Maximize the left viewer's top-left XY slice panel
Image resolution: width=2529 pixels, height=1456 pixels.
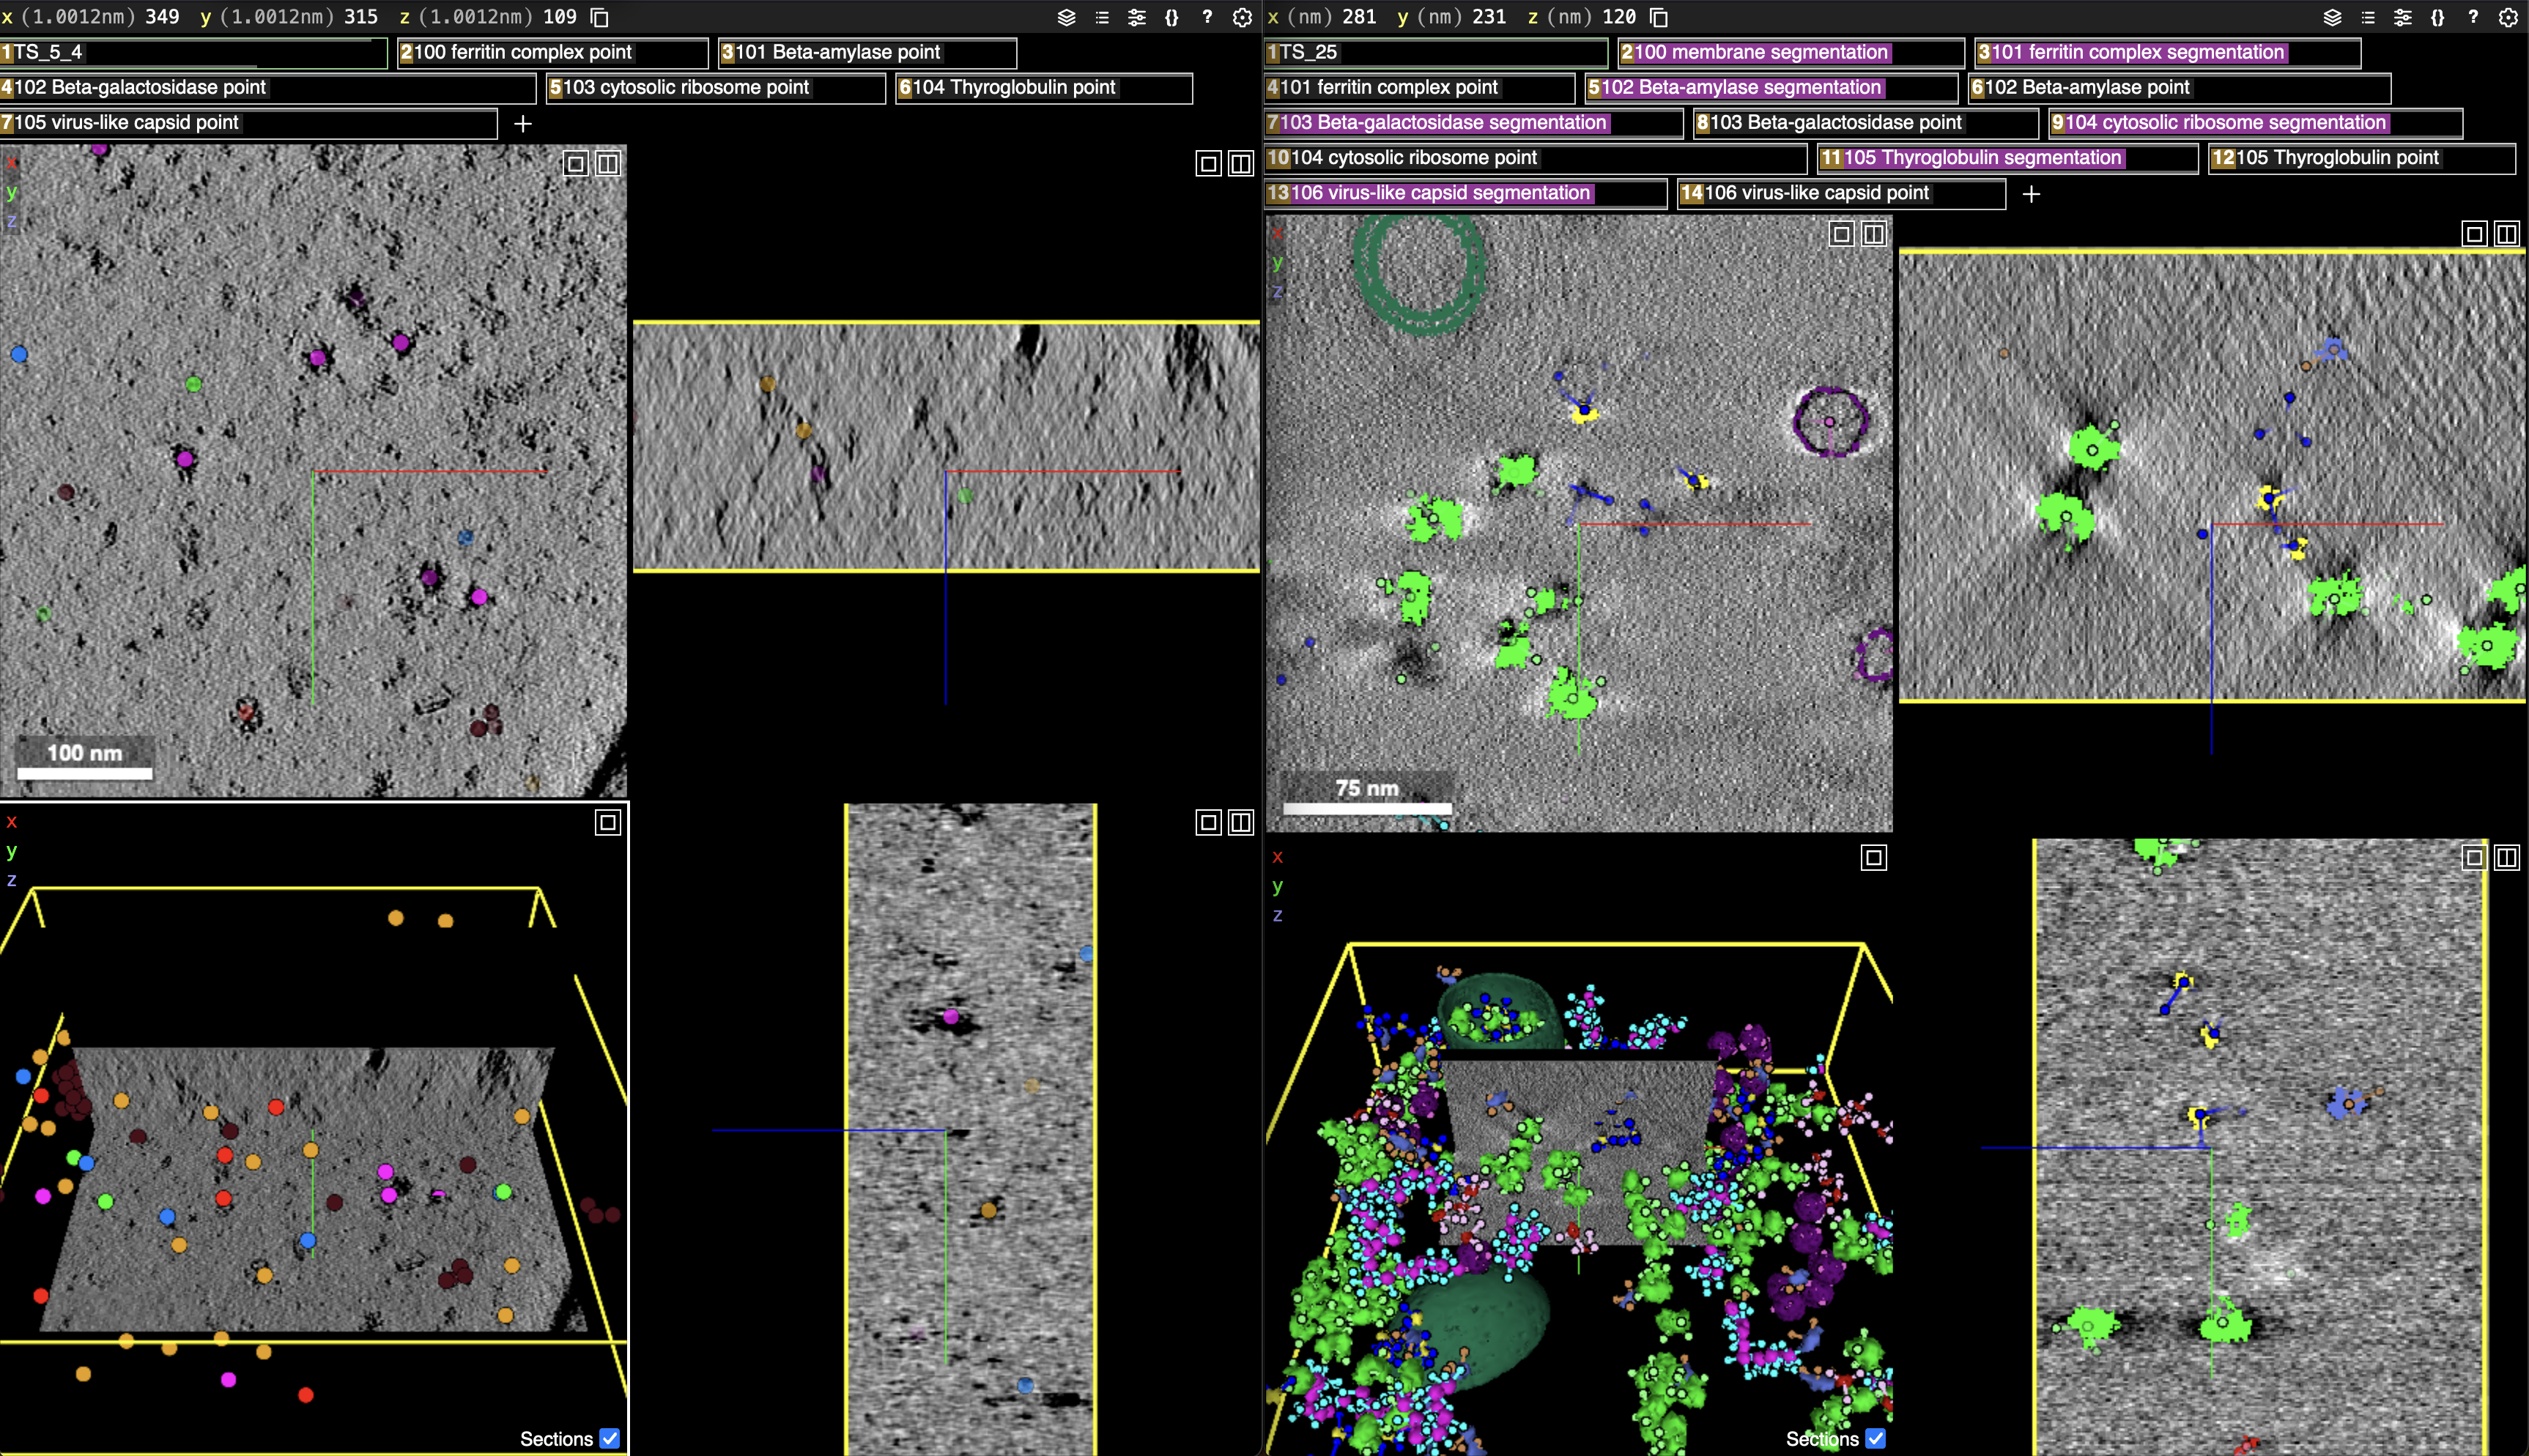pos(576,164)
